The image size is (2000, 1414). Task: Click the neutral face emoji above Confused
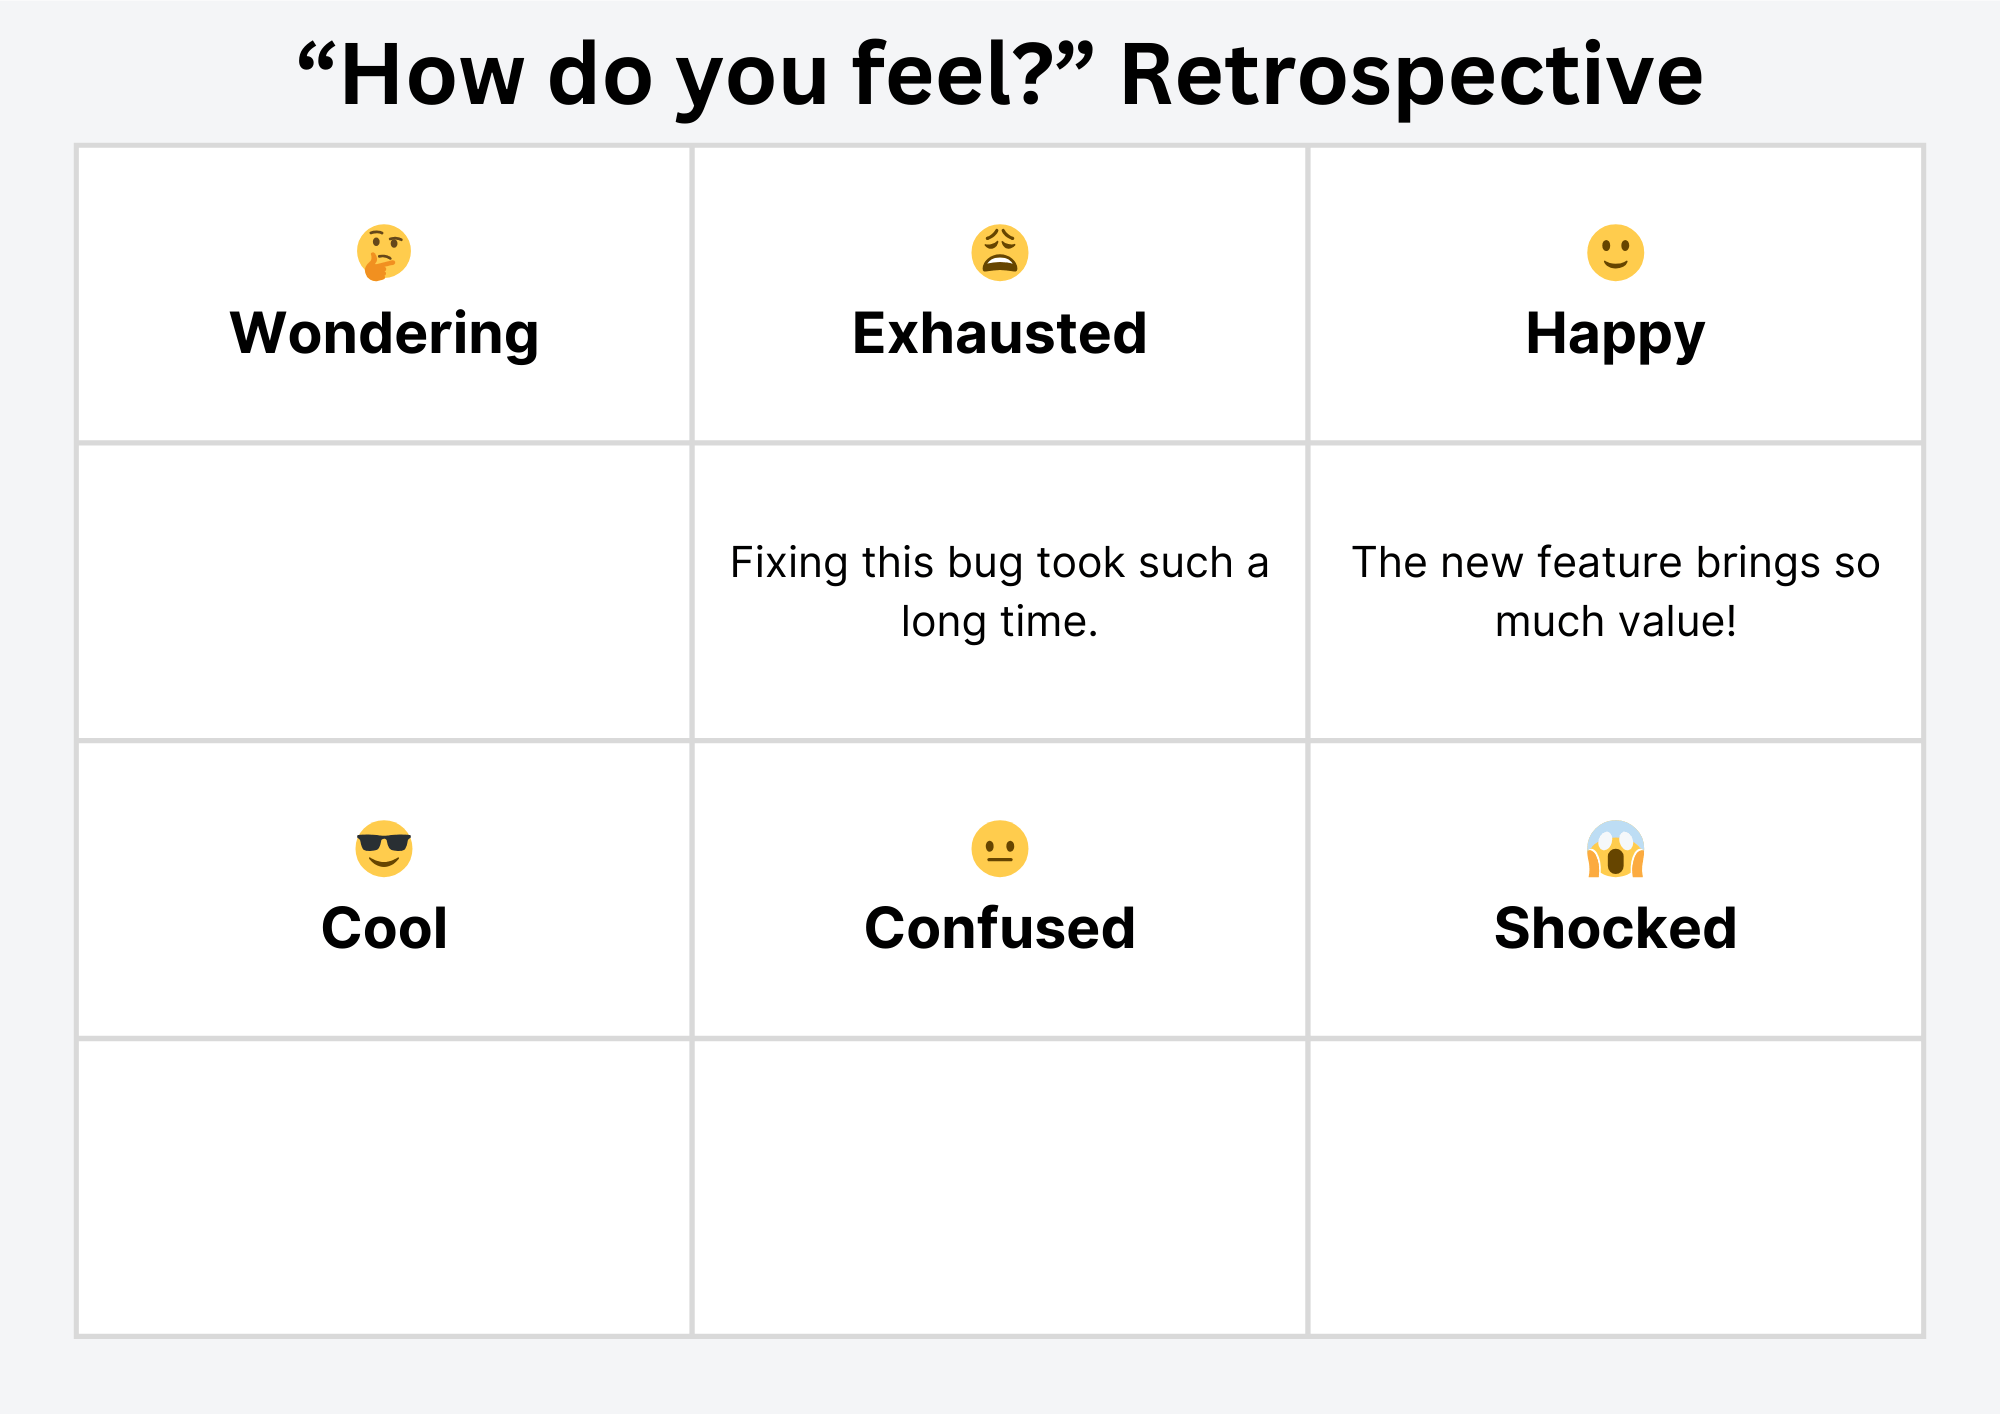pyautogui.click(x=1000, y=849)
